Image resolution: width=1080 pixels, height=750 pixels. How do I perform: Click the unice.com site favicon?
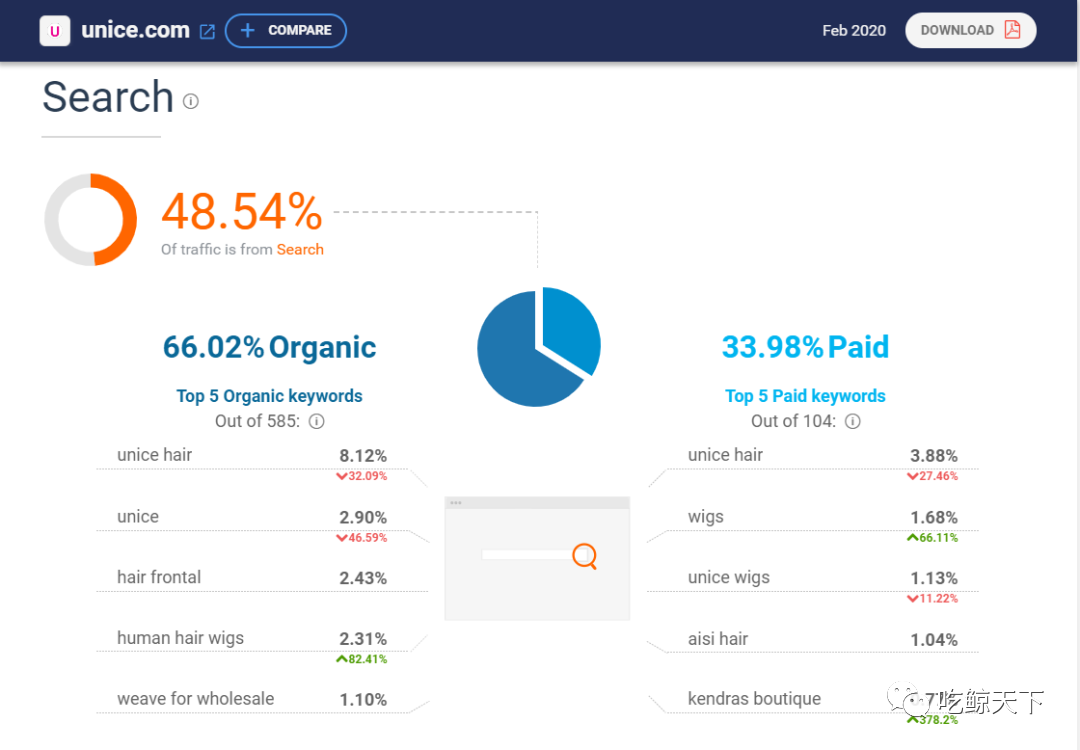pyautogui.click(x=55, y=31)
